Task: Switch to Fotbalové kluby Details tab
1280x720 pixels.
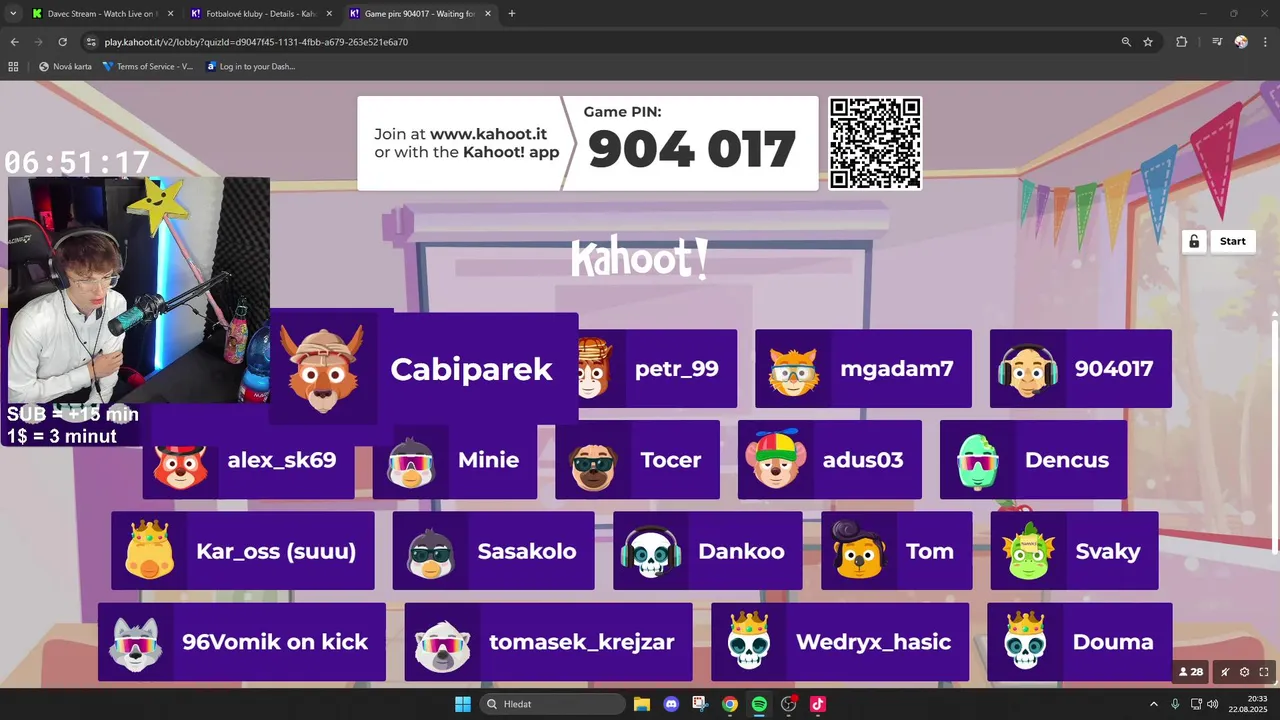Action: point(260,14)
